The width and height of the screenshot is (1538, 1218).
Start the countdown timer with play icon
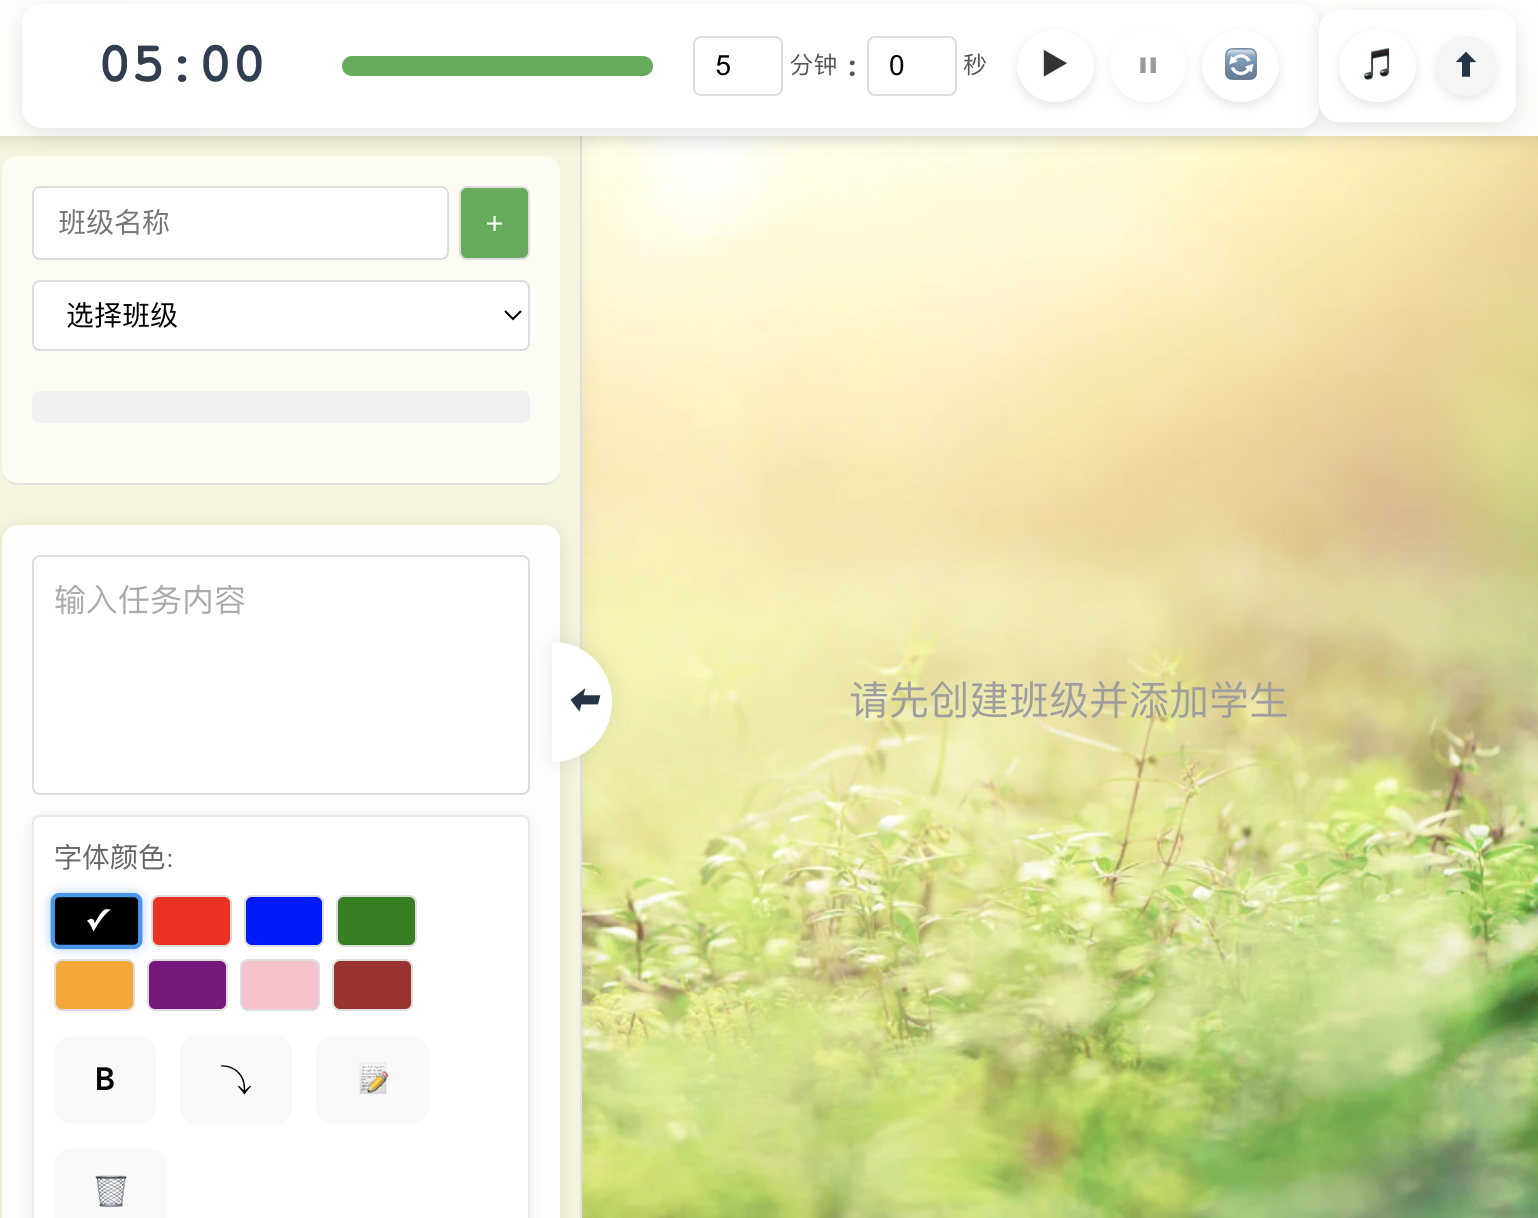pos(1054,65)
